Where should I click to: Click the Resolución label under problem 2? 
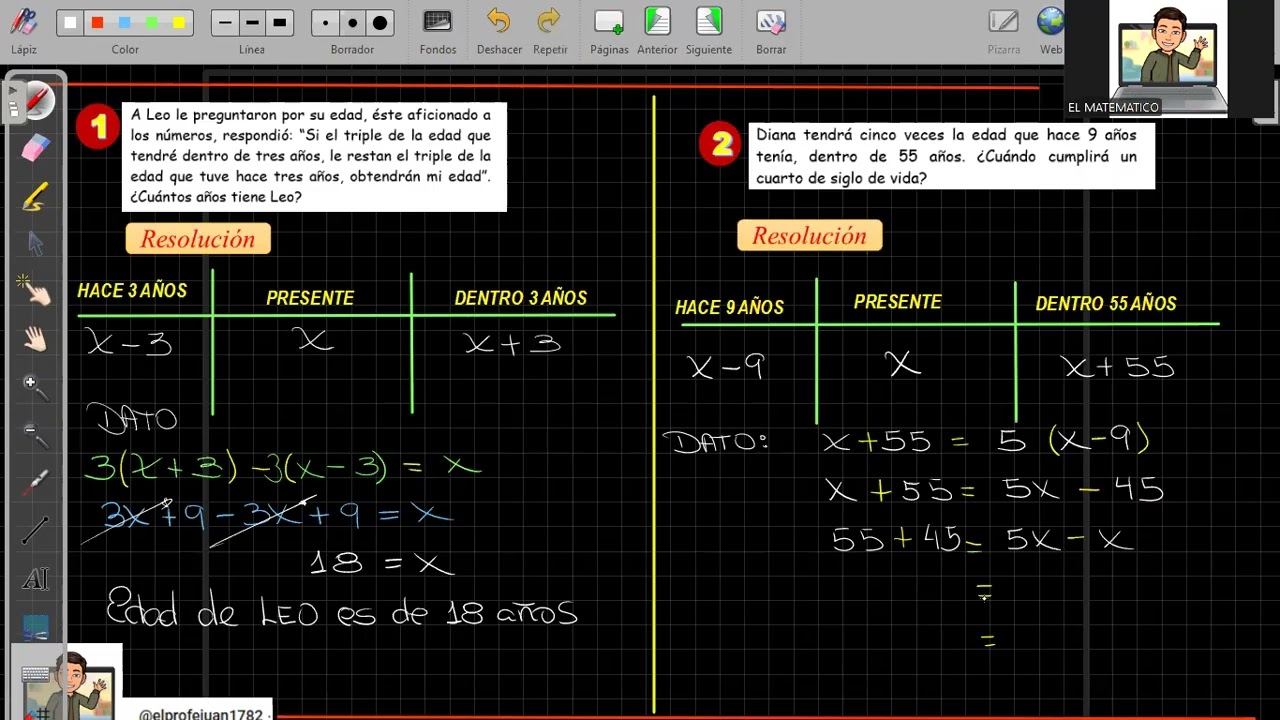[x=809, y=236]
